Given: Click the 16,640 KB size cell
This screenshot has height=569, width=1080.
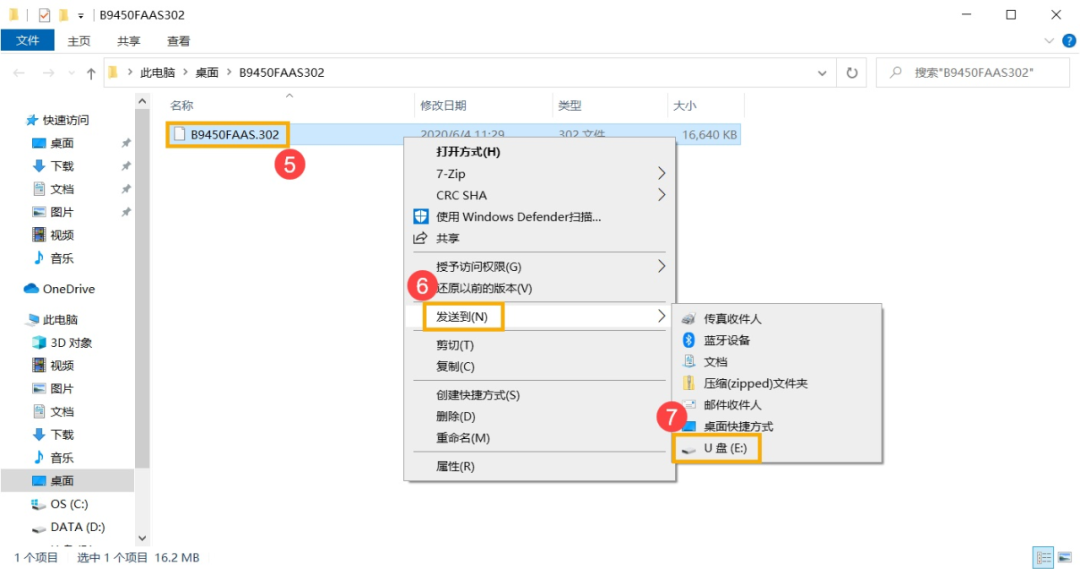Looking at the screenshot, I should (x=709, y=134).
